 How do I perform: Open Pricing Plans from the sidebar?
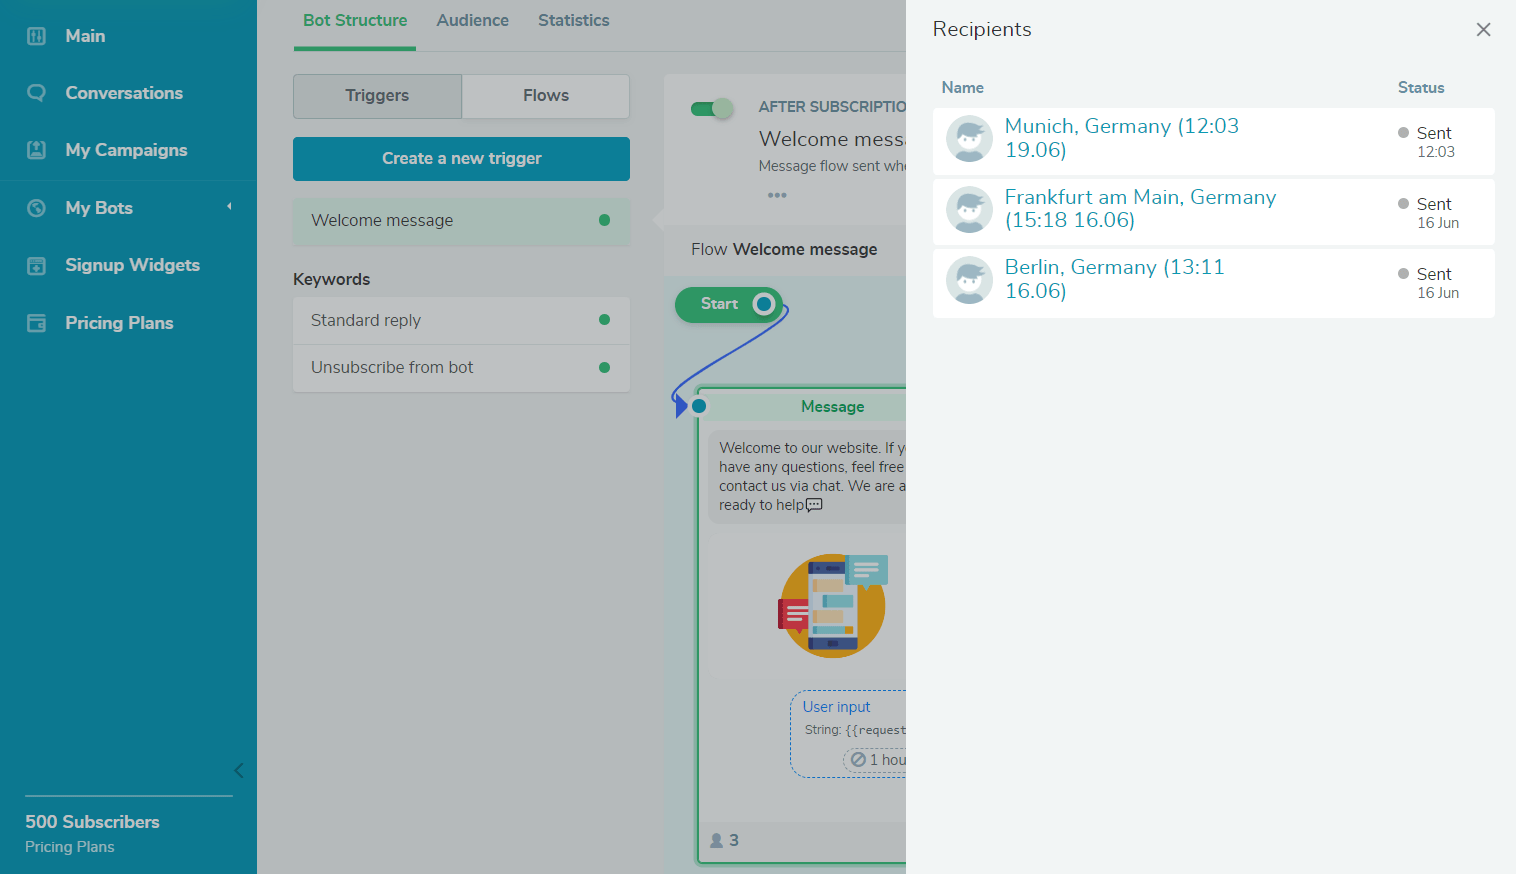coord(119,322)
